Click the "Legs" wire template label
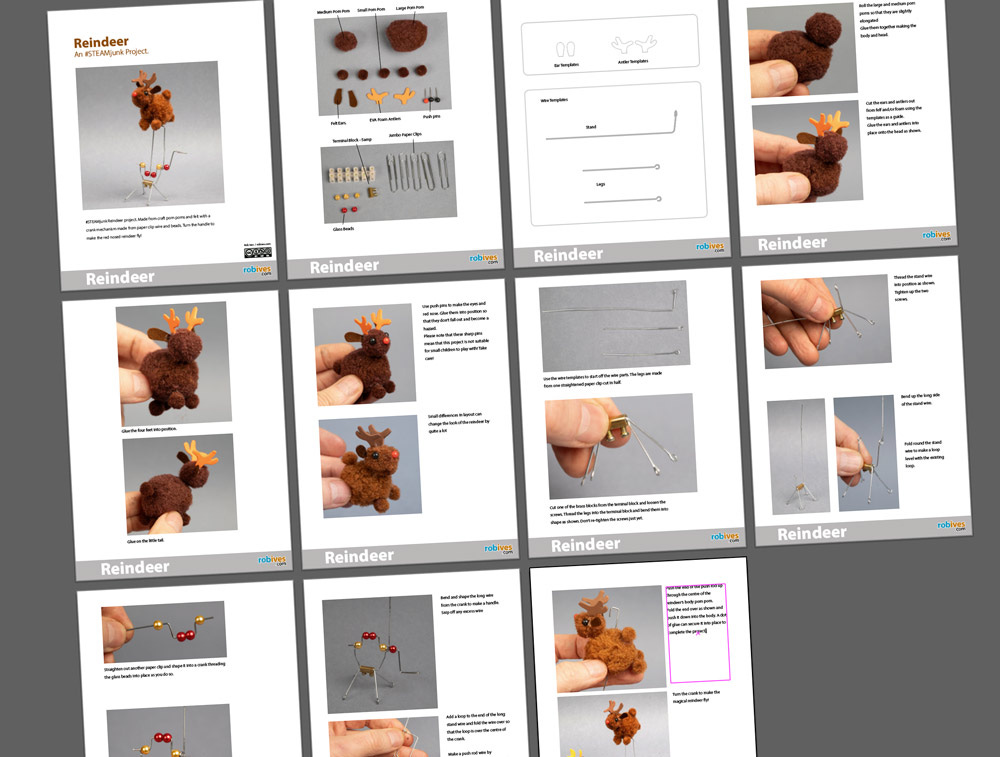This screenshot has width=1000, height=757. click(x=600, y=184)
